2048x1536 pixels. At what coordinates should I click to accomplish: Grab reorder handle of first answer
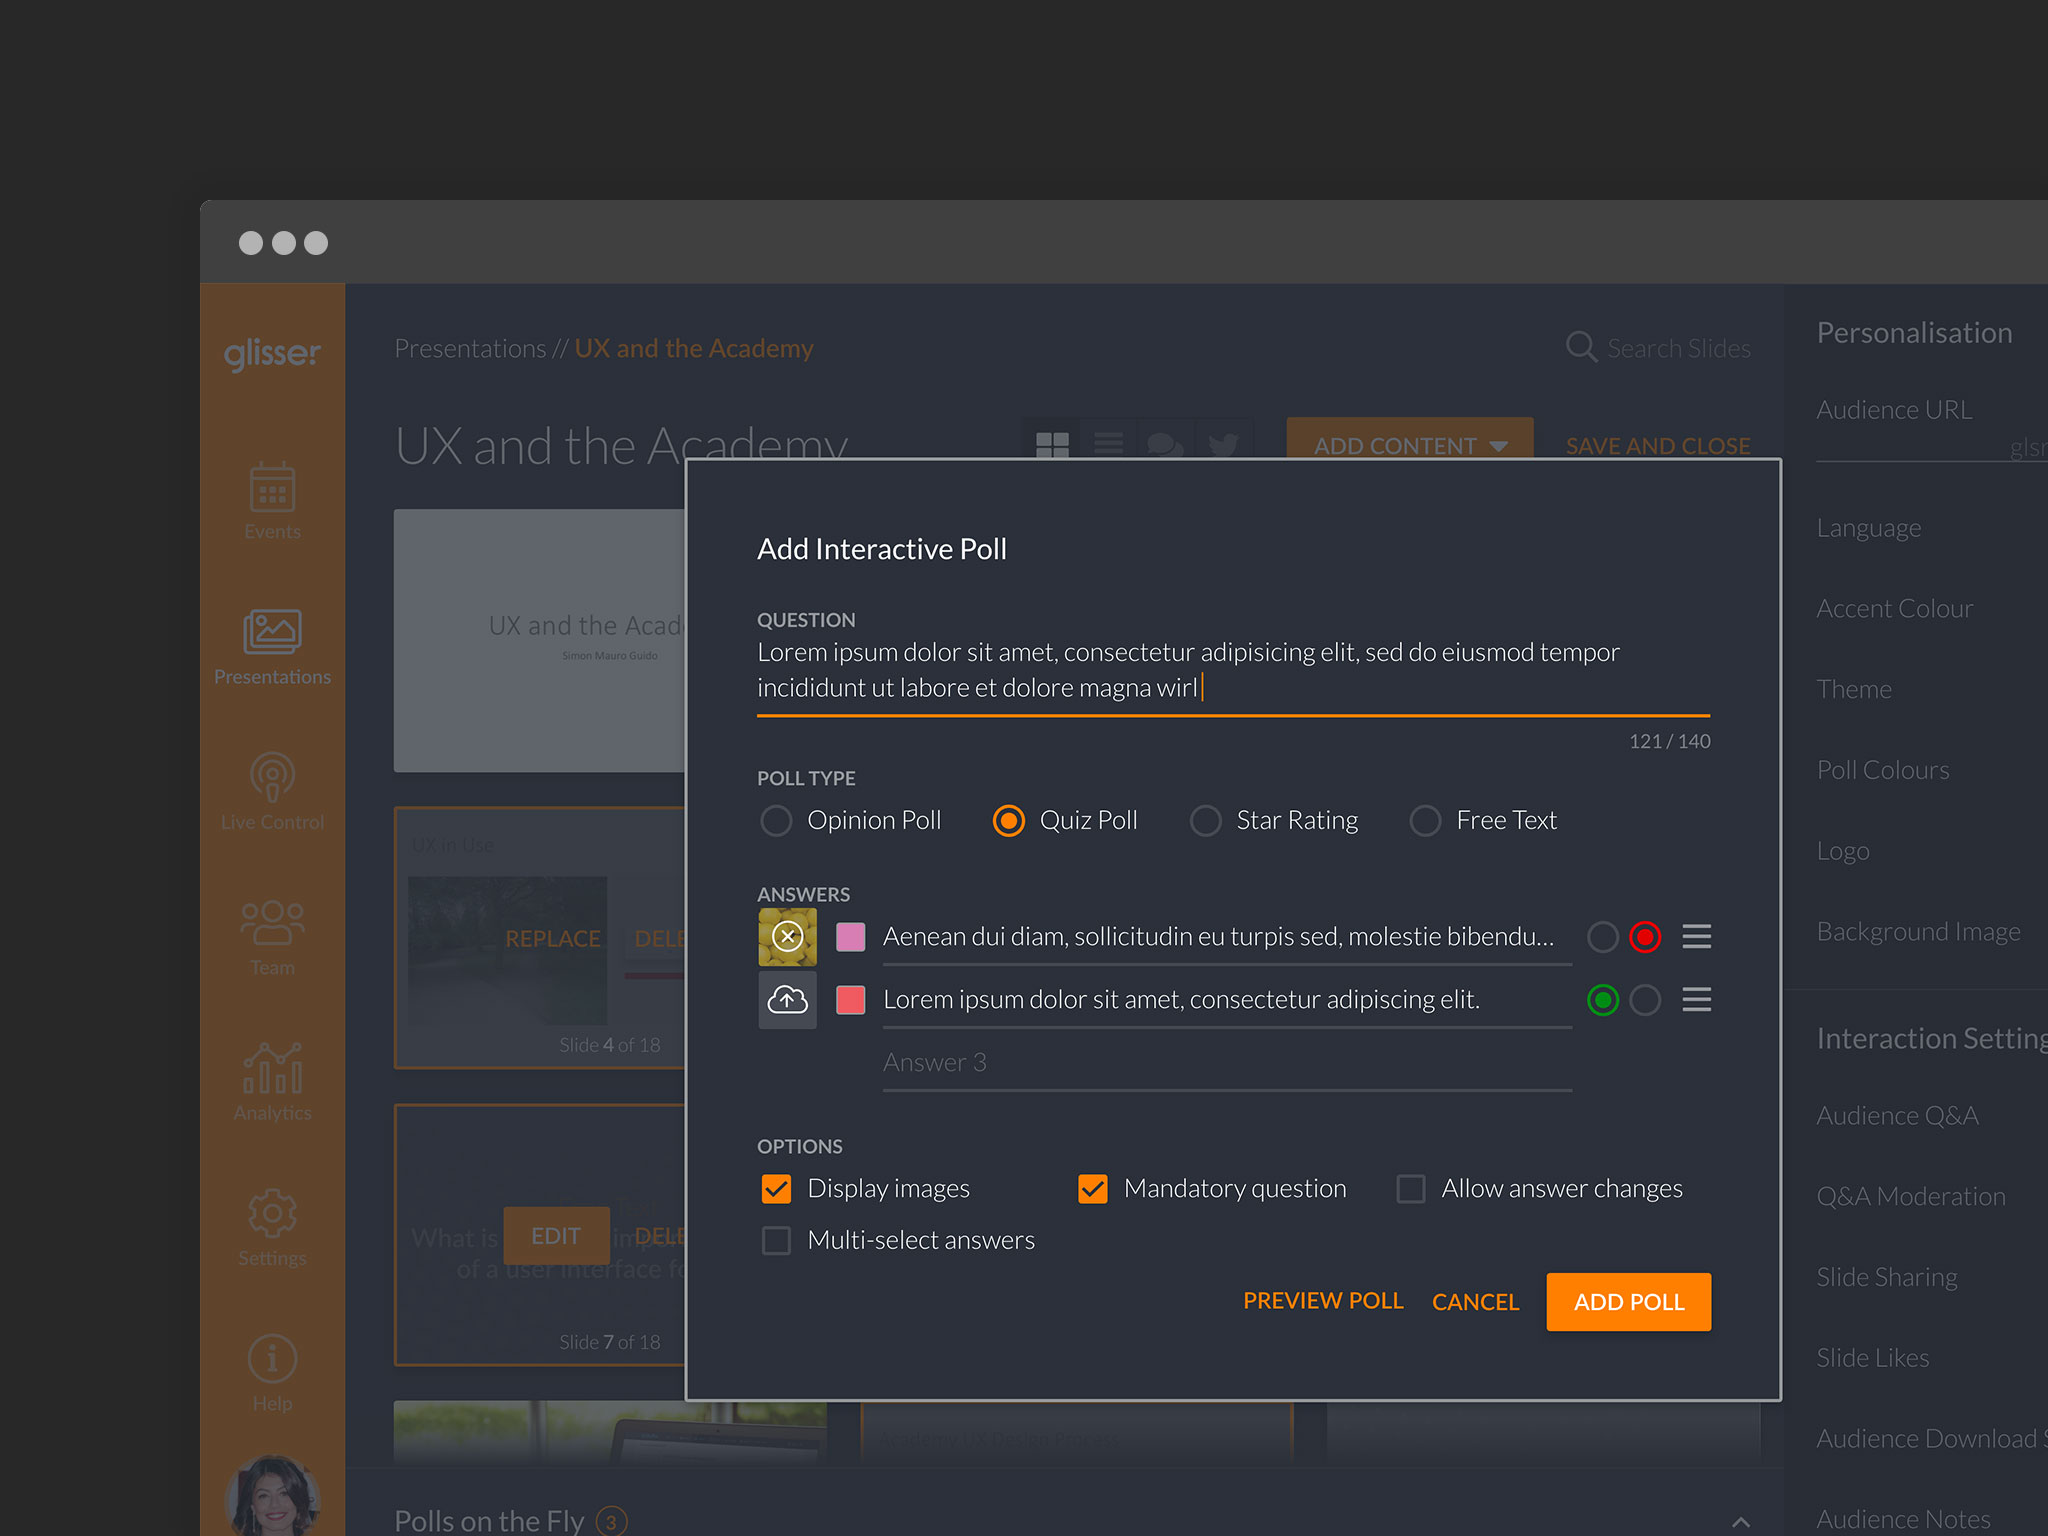pyautogui.click(x=1696, y=936)
